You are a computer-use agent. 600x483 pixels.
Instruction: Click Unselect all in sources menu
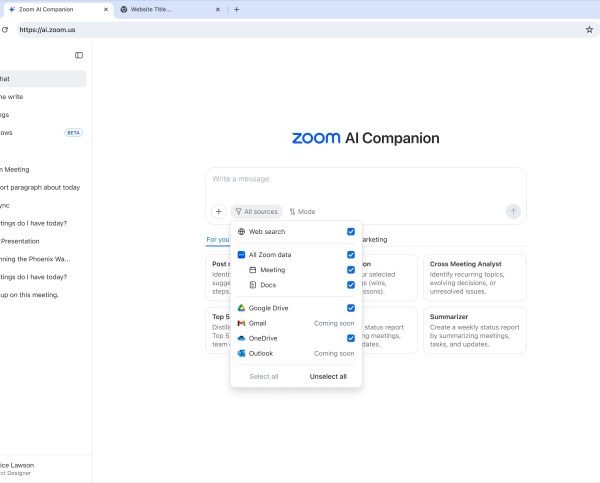tap(328, 376)
